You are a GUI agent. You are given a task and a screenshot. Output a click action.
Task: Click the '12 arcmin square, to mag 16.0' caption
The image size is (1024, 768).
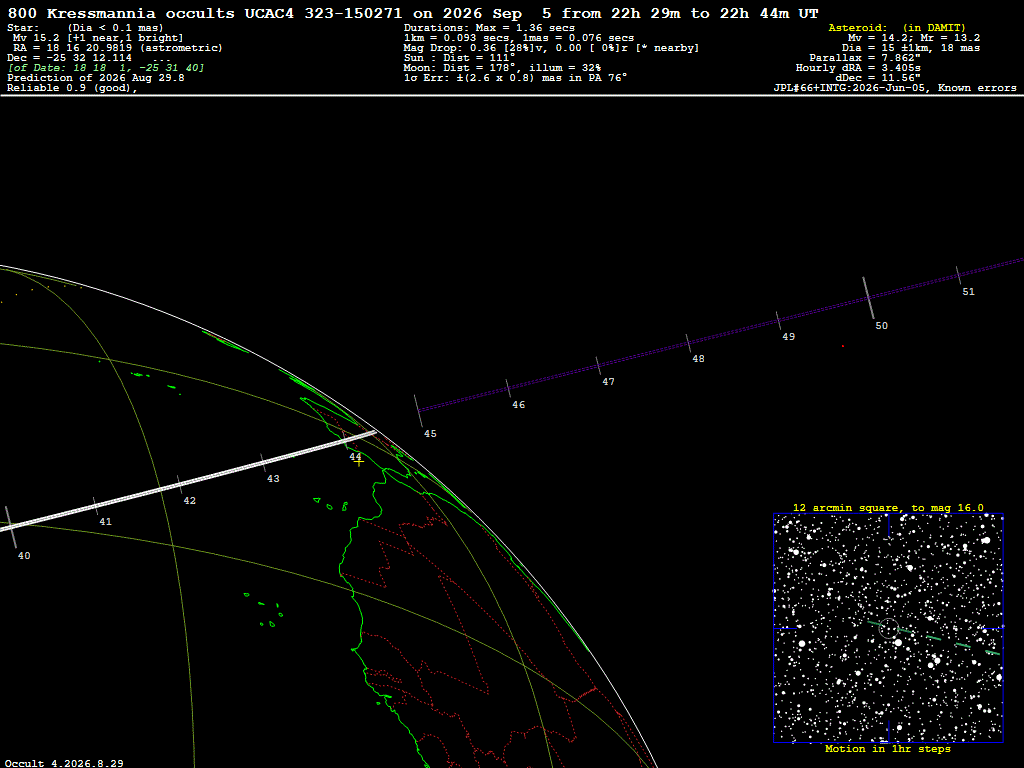(x=888, y=507)
